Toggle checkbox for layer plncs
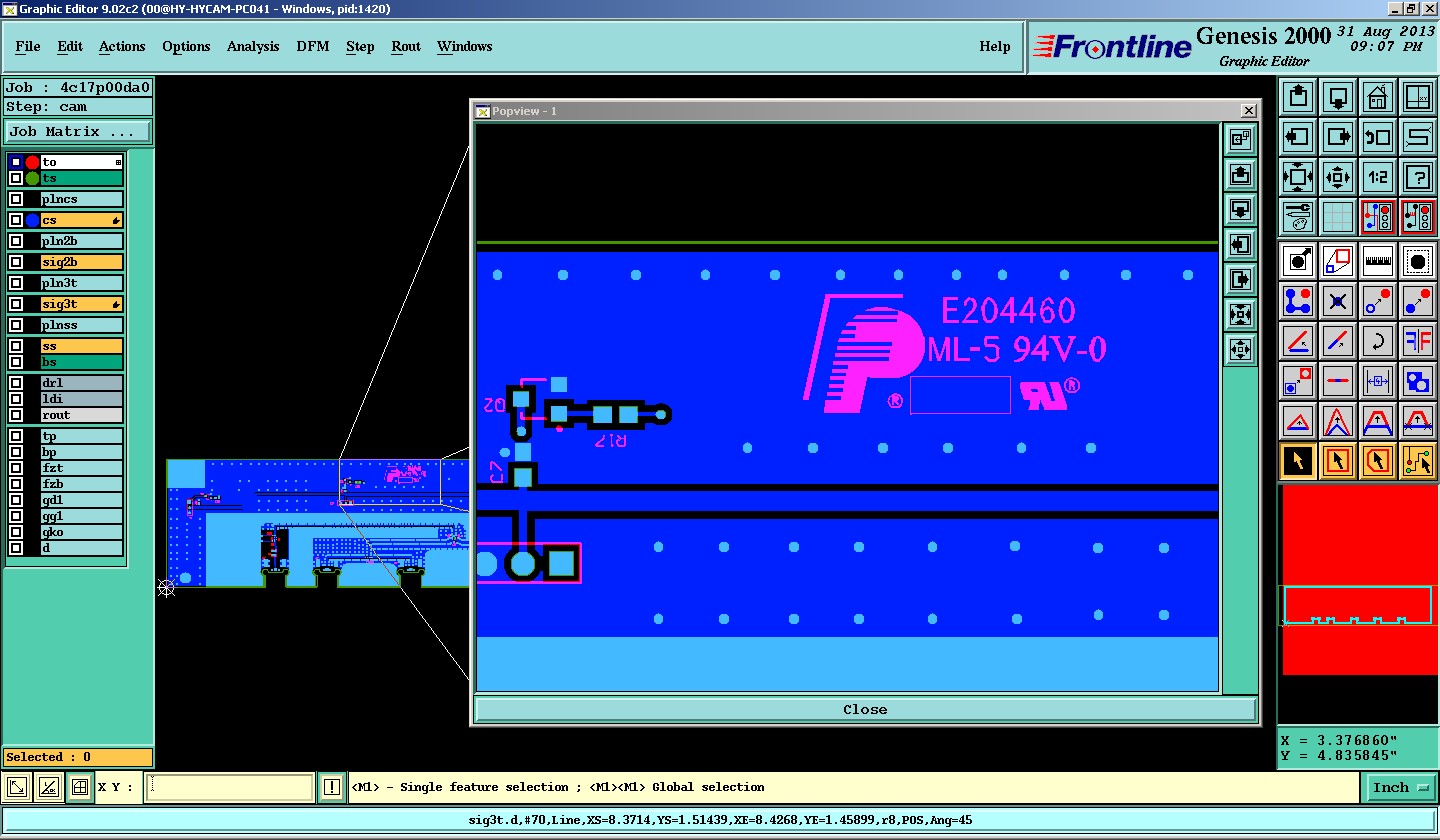The height and width of the screenshot is (840, 1440). [16, 199]
